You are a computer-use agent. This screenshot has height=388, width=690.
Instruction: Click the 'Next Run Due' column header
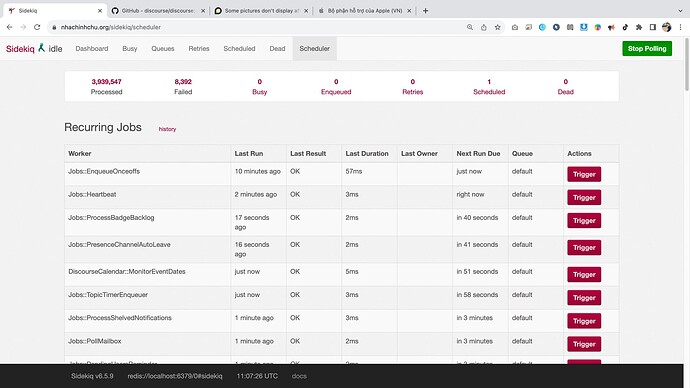tap(478, 154)
